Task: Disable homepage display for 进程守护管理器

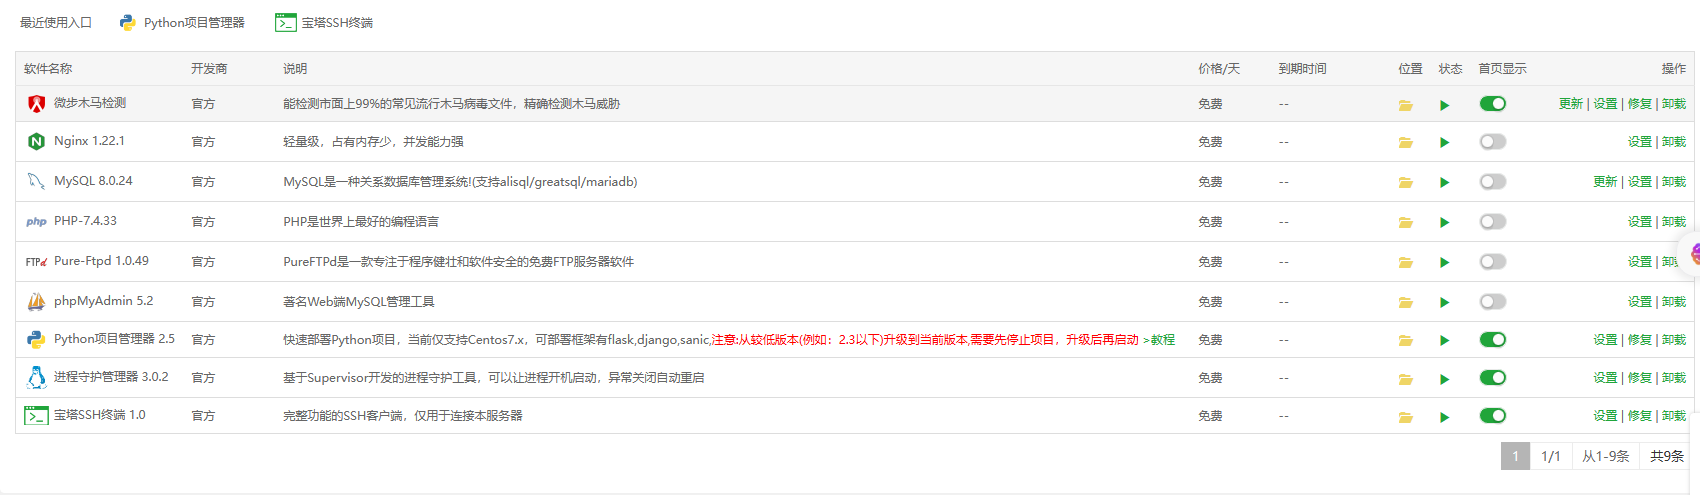Action: coord(1493,377)
